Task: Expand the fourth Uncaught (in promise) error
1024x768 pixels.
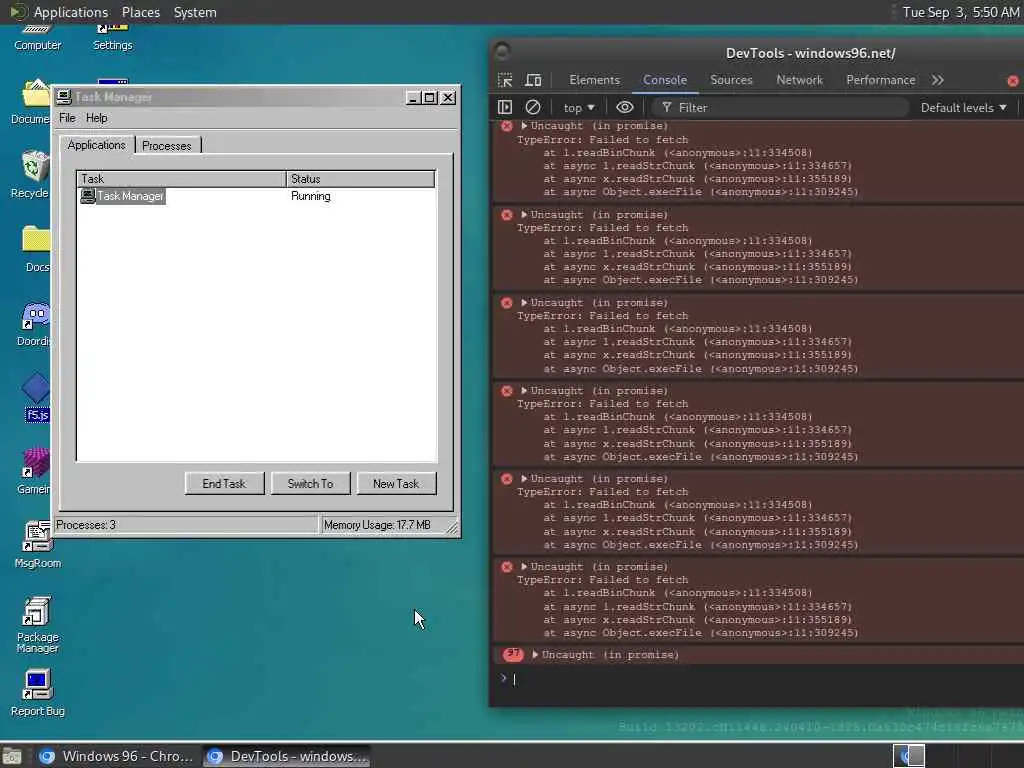Action: coord(524,391)
